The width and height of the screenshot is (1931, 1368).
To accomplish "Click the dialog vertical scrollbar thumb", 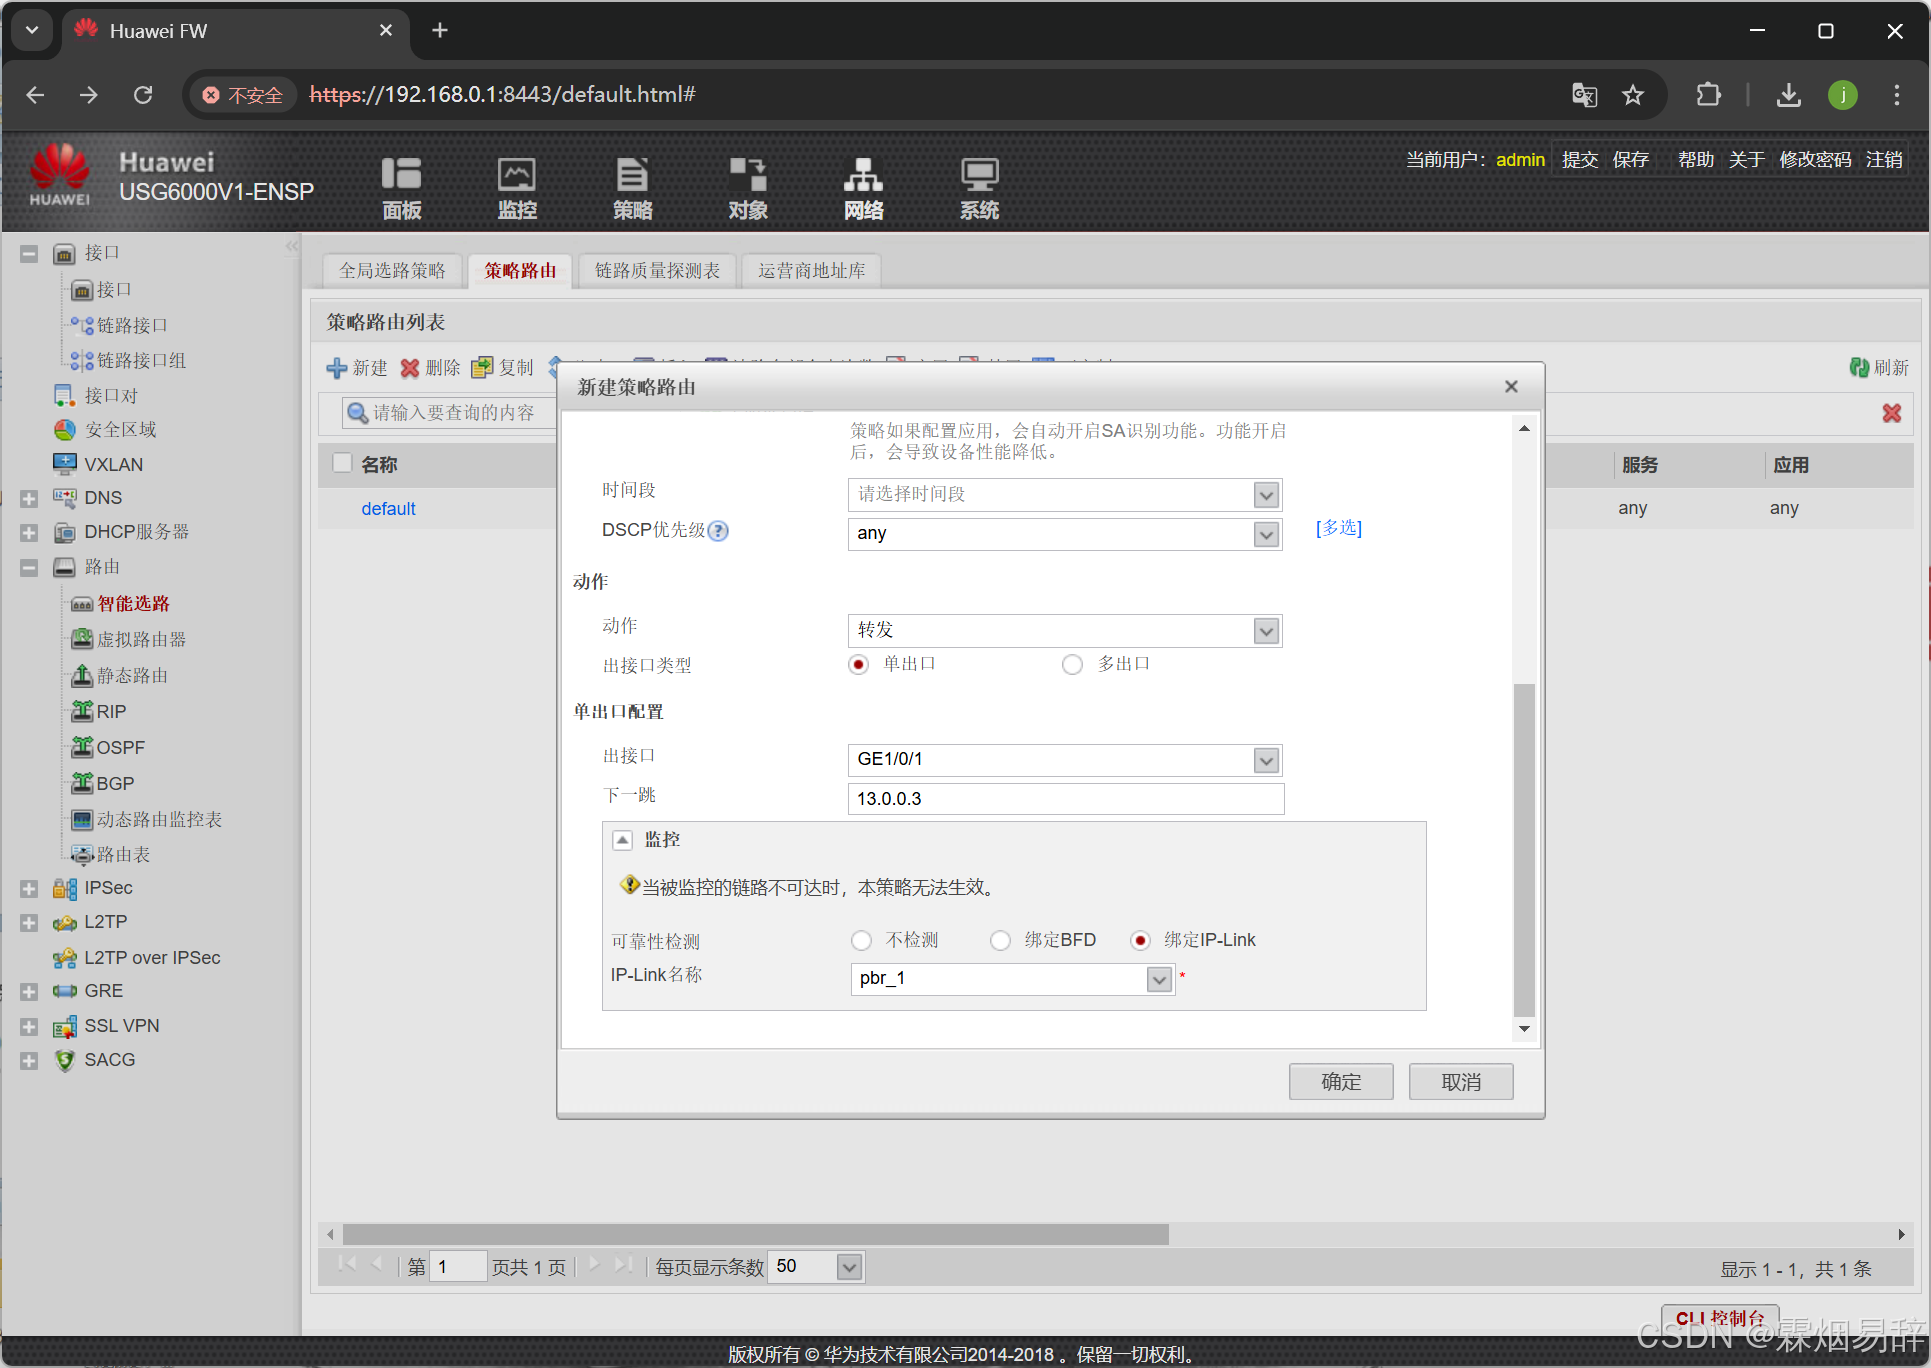I will 1523,850.
